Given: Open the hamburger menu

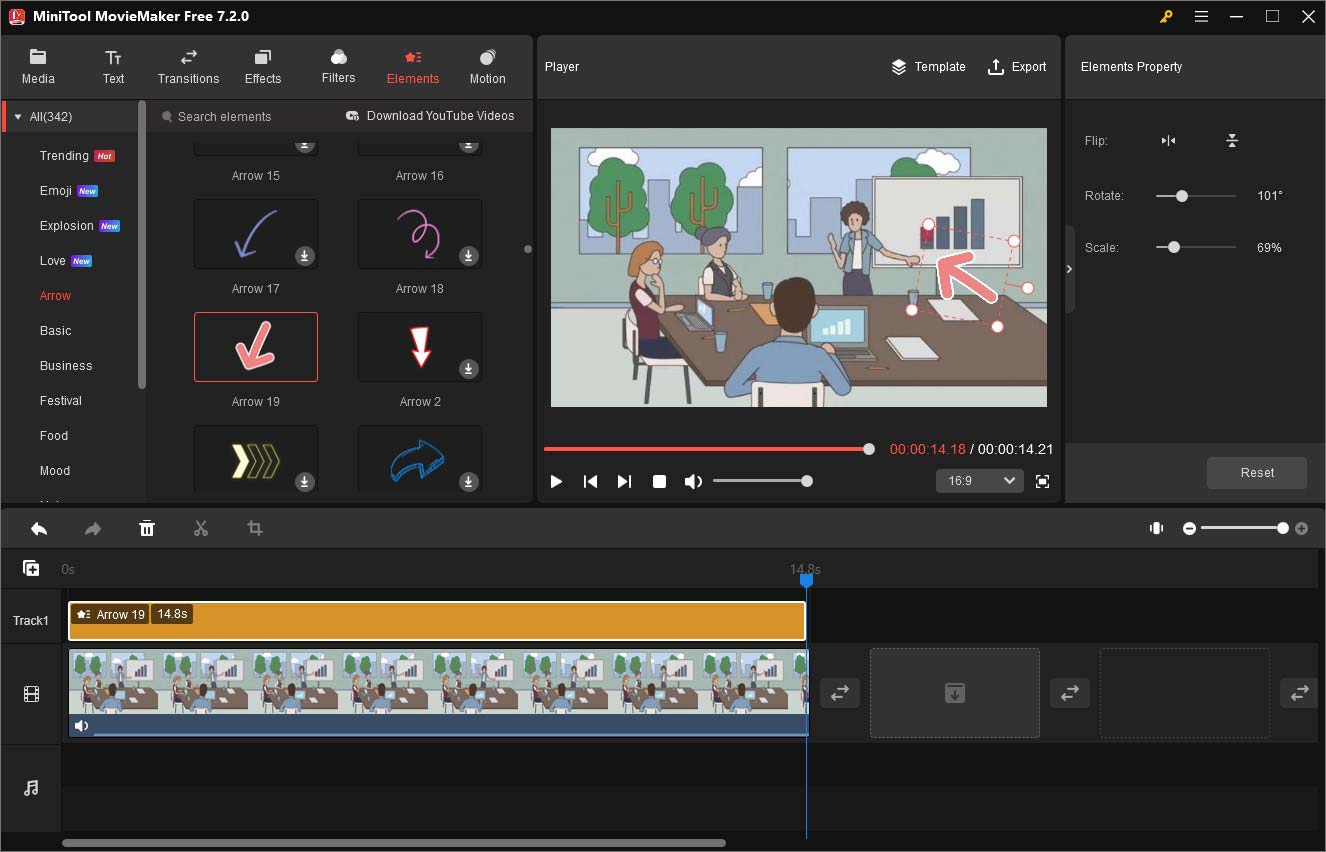Looking at the screenshot, I should coord(1201,16).
